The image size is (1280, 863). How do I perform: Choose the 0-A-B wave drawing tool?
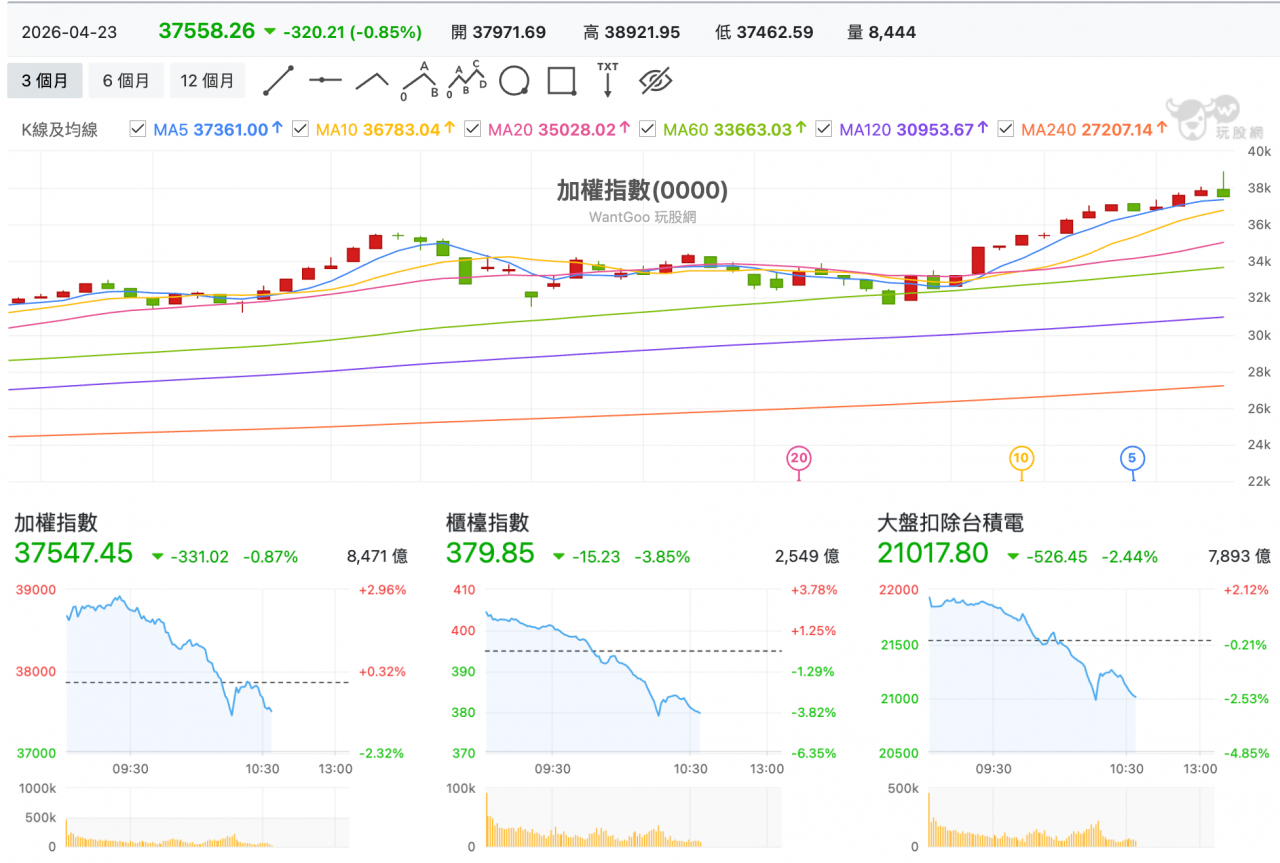click(x=418, y=80)
